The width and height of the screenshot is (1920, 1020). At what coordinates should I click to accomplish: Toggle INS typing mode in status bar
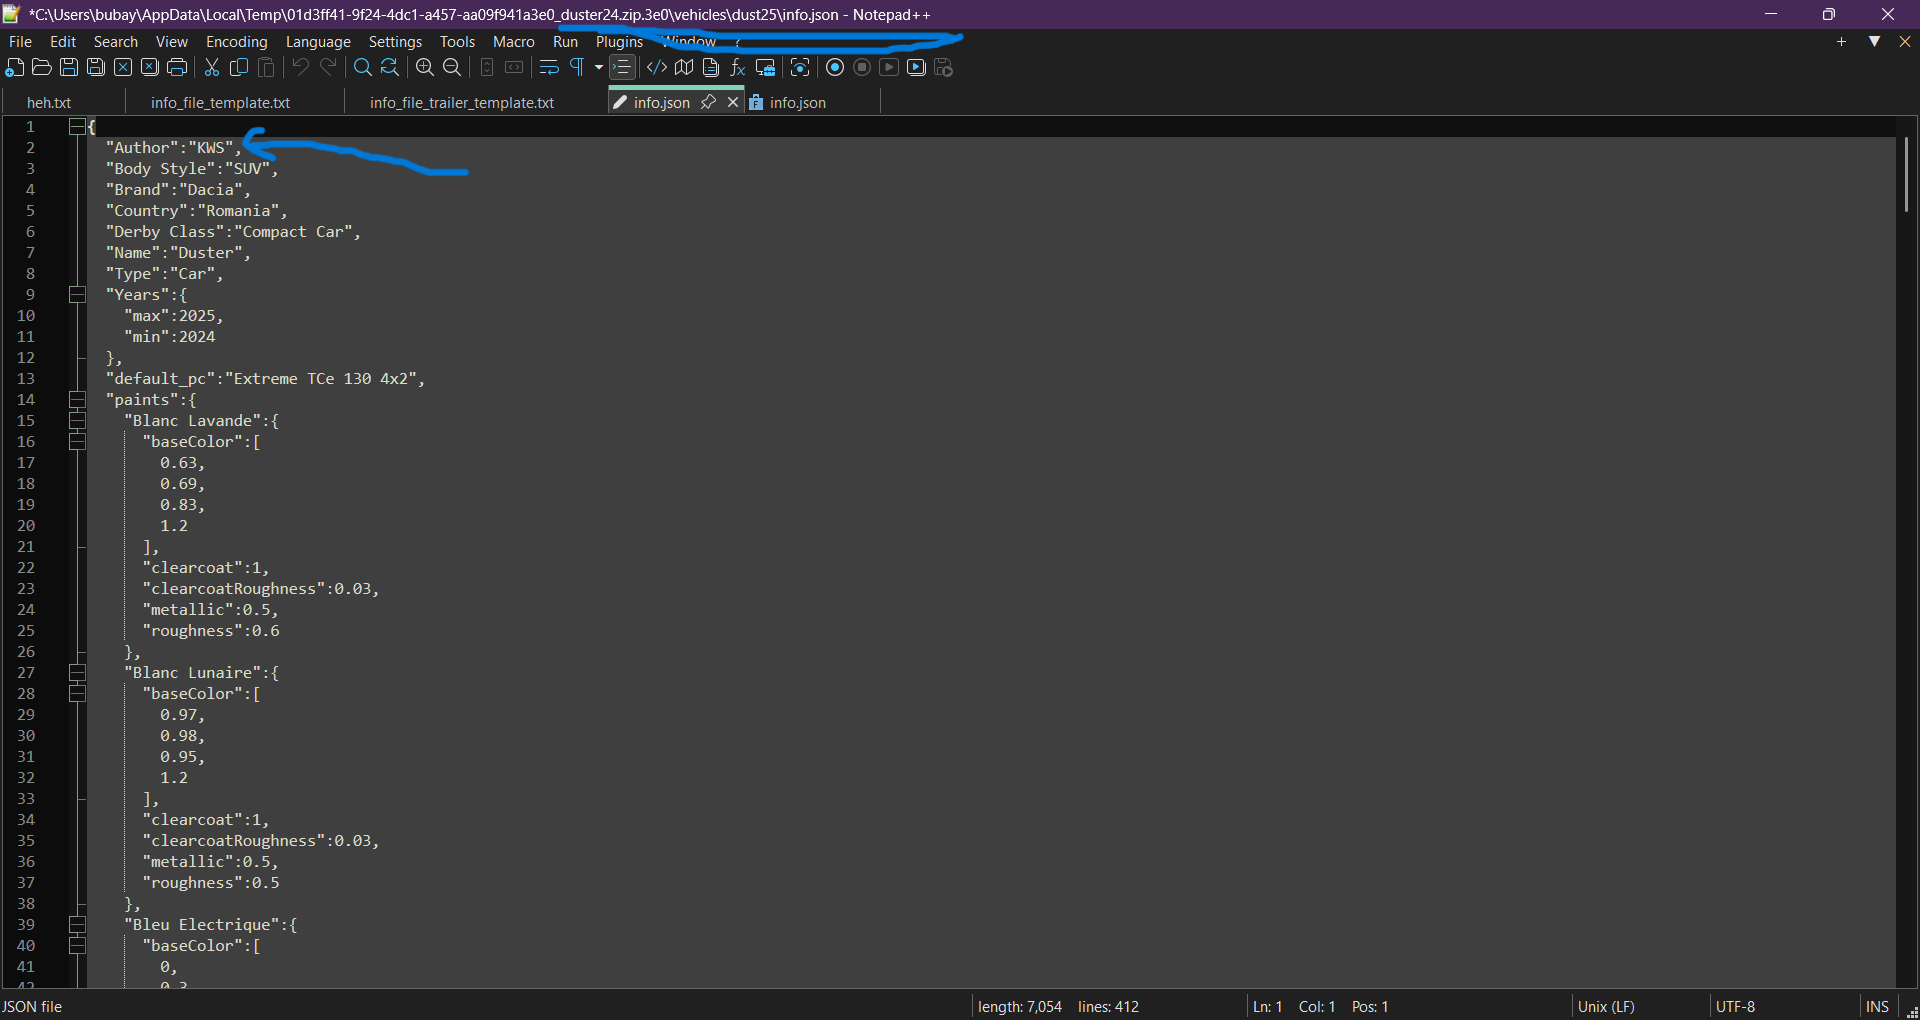[x=1877, y=1007]
